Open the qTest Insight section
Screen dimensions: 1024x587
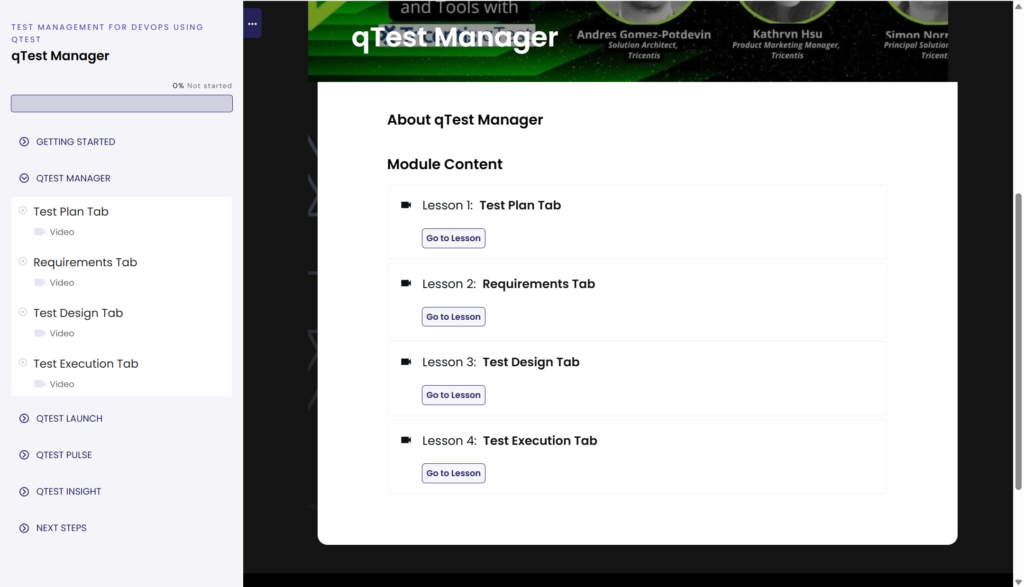[68, 492]
